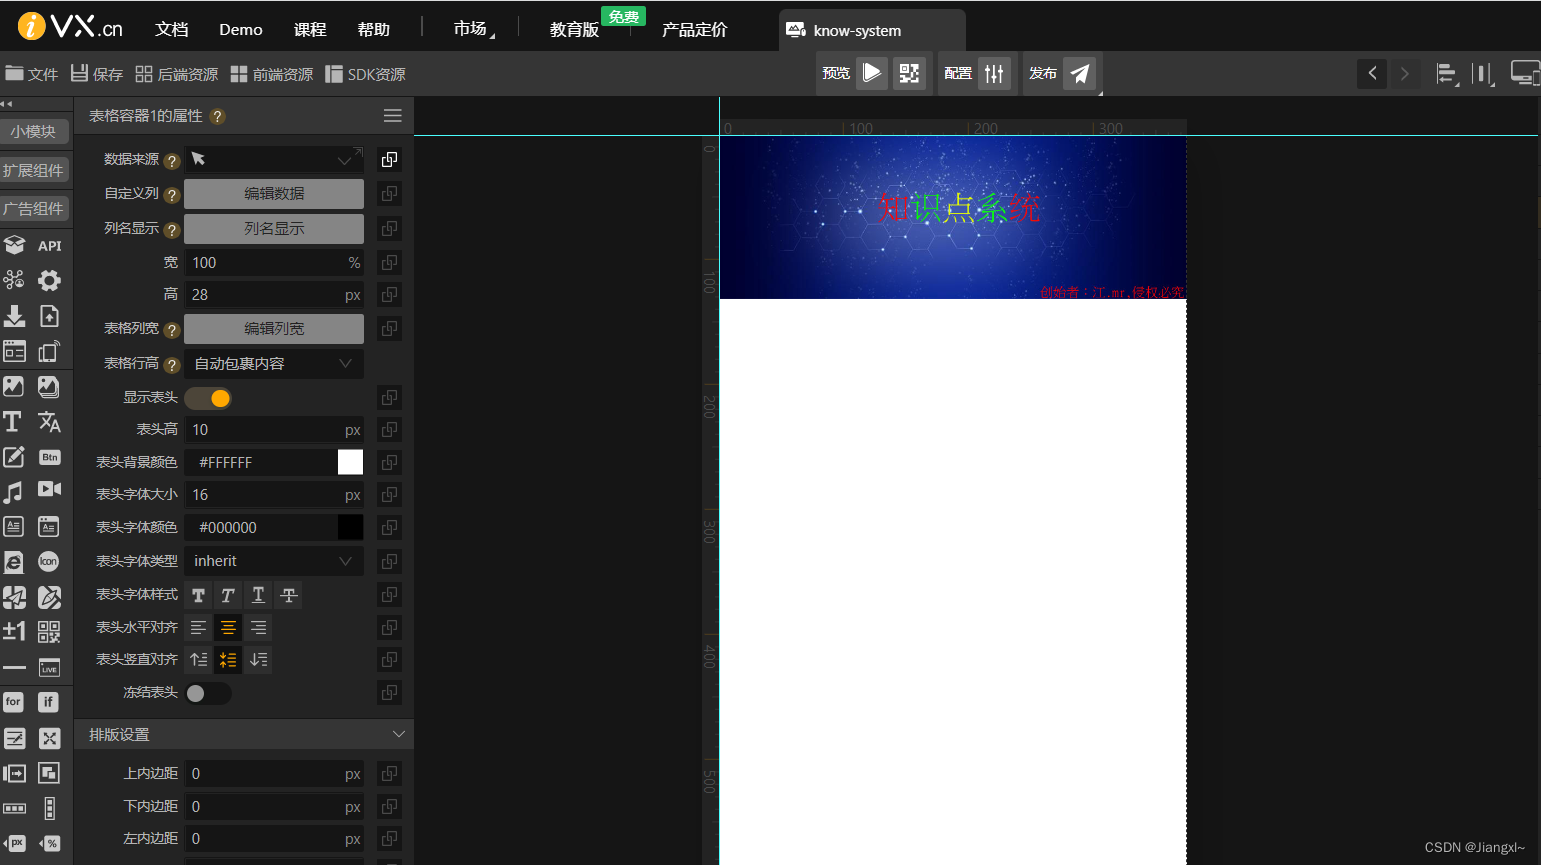
Task: Open the 表头字体类型 inherit dropdown
Action: pyautogui.click(x=274, y=561)
